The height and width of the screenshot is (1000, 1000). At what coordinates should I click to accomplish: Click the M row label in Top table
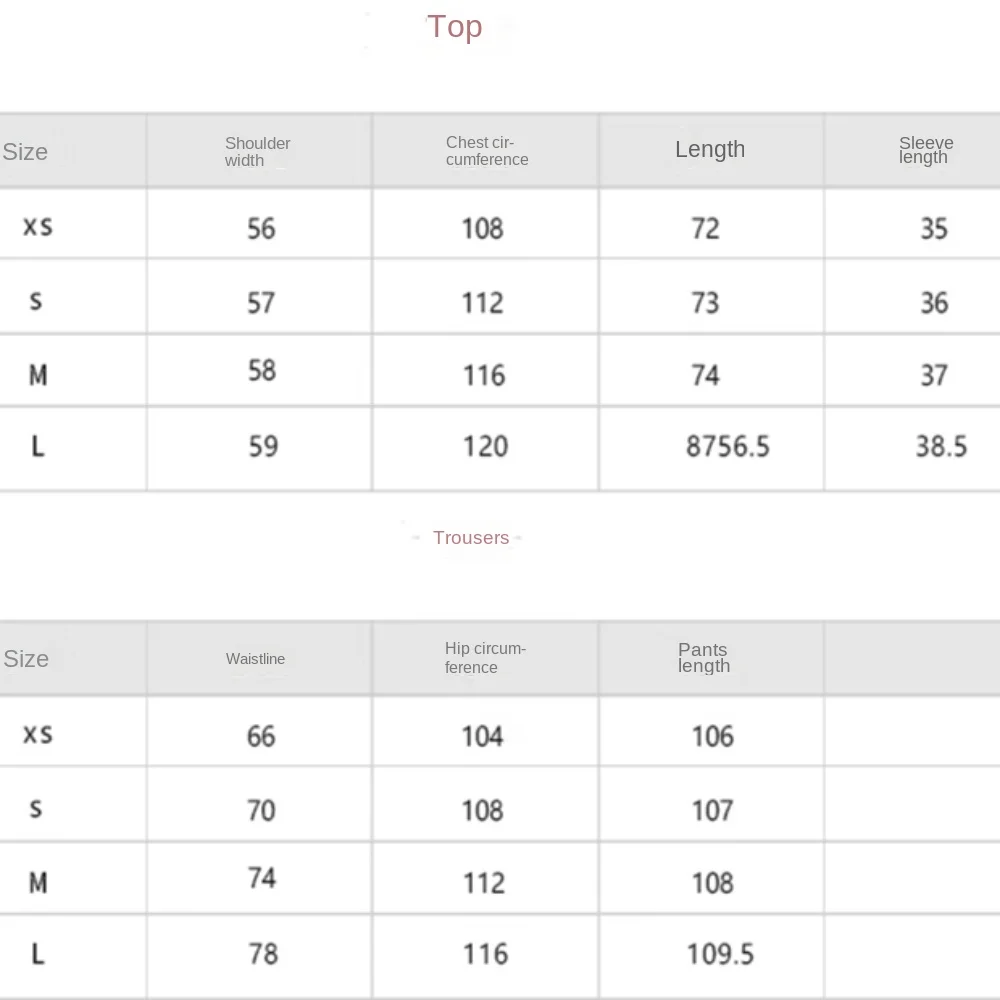point(38,375)
